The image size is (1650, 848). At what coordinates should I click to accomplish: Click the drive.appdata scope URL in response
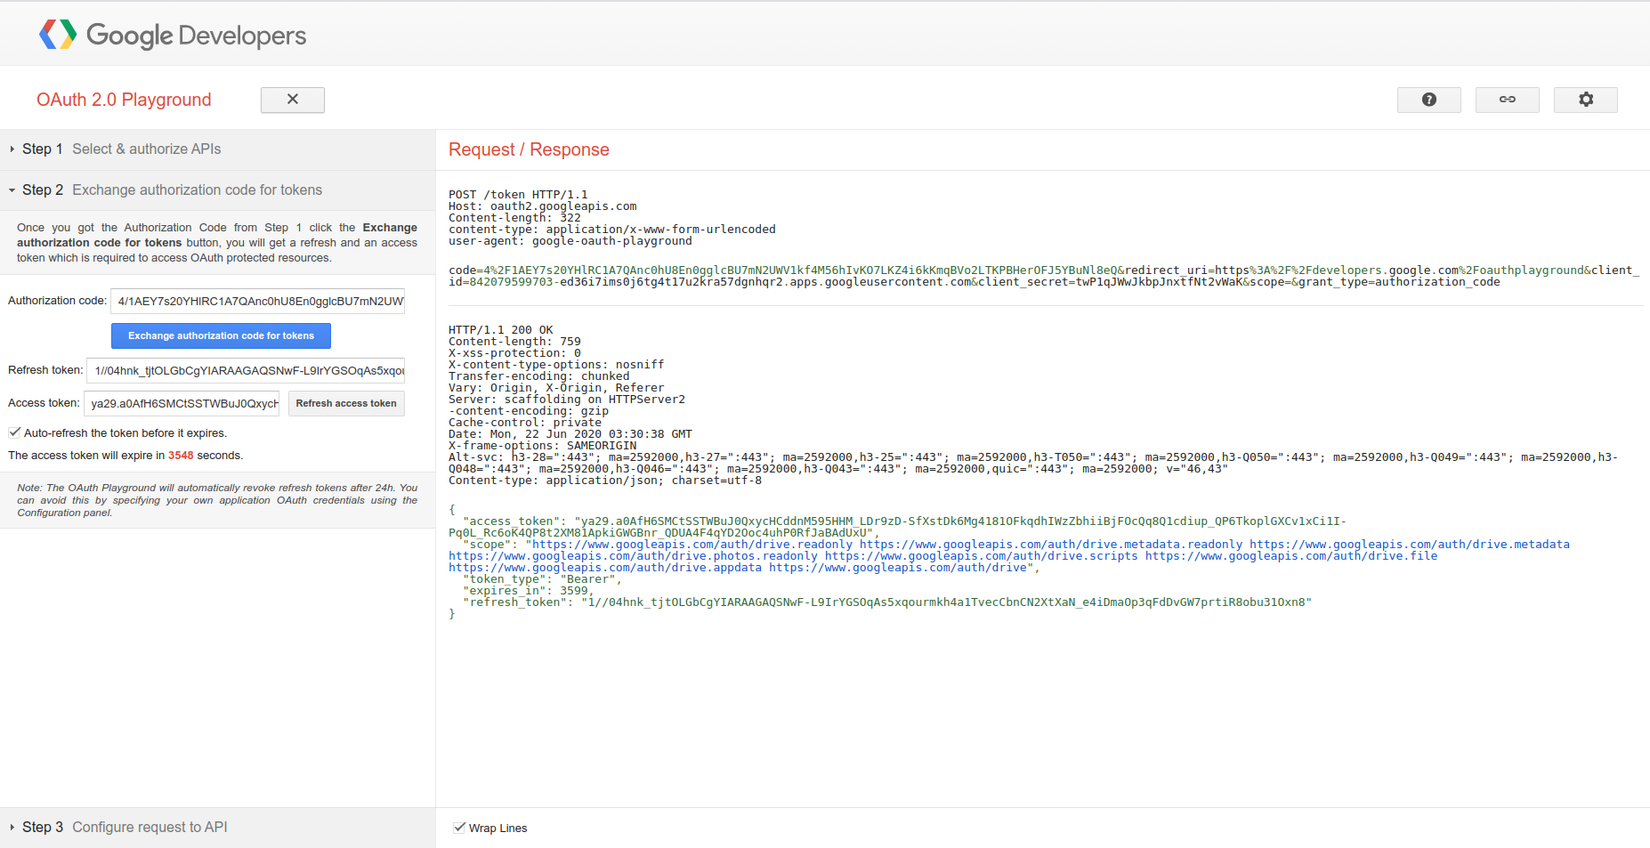click(605, 567)
